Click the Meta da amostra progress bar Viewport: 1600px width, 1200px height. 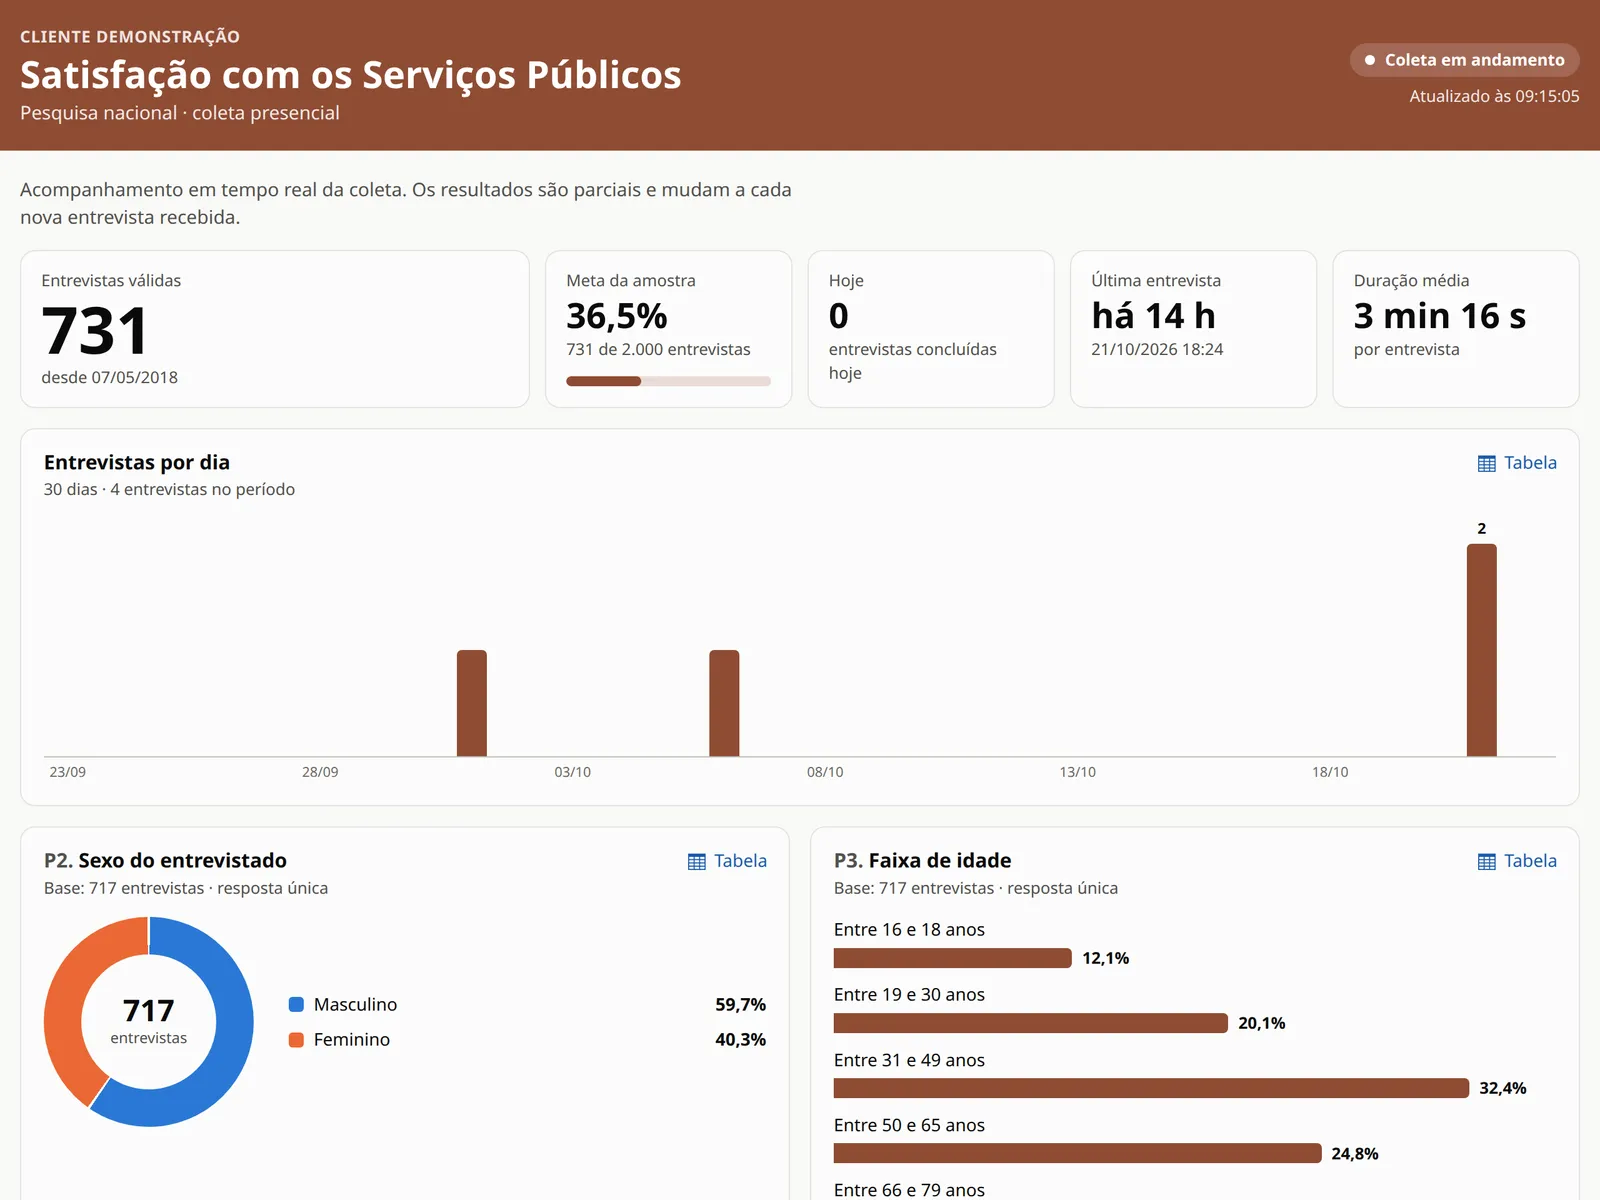click(x=668, y=381)
